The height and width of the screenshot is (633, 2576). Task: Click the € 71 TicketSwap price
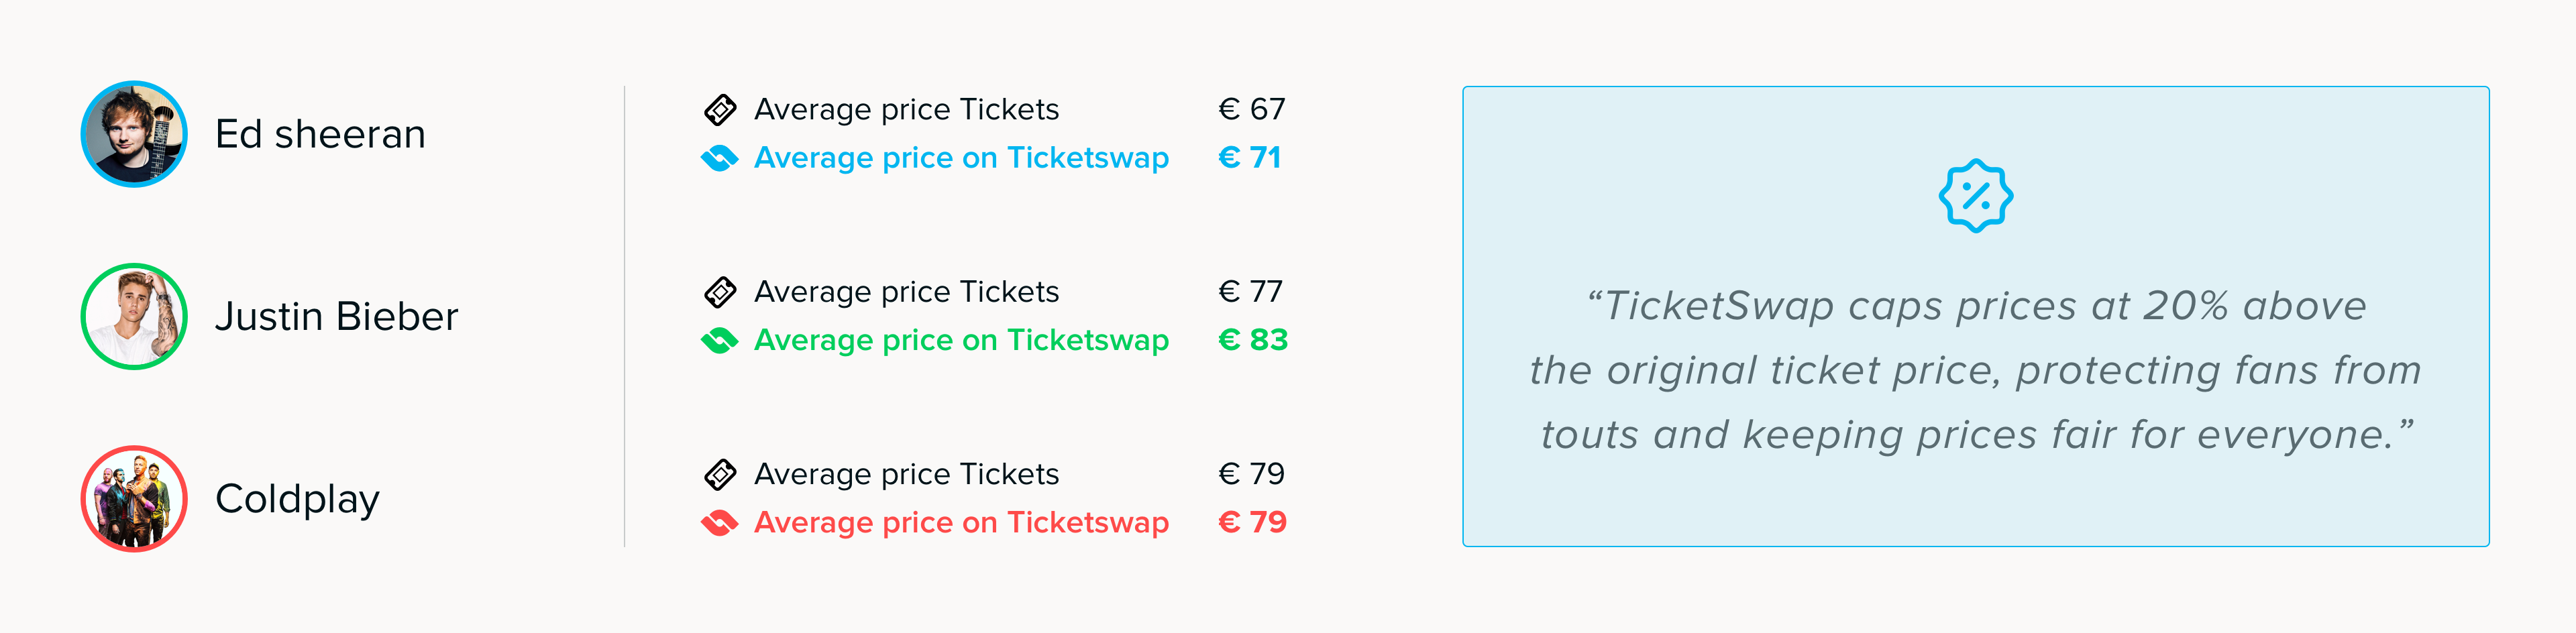tap(1250, 157)
